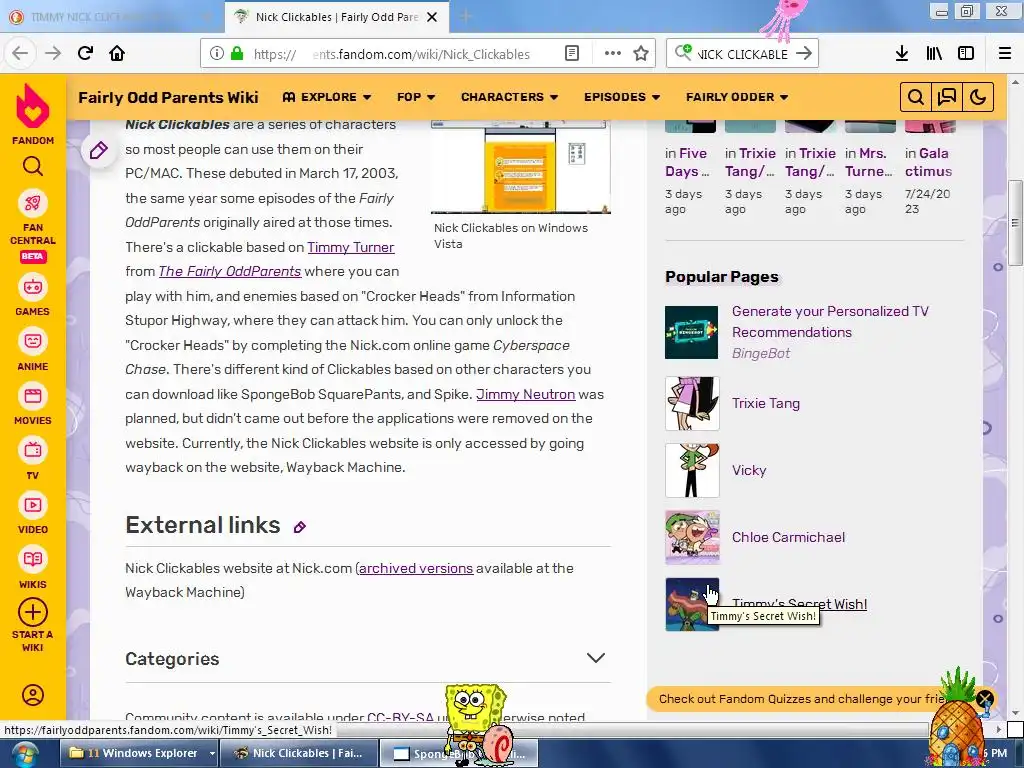Click Start a Wiki plus icon
The width and height of the screenshot is (1024, 768).
point(33,613)
